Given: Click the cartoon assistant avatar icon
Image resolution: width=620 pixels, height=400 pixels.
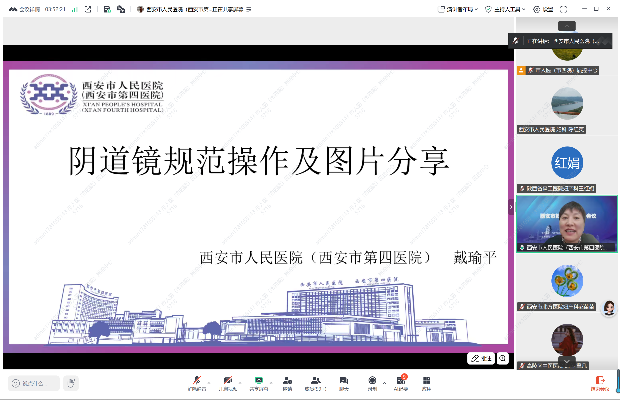Looking at the screenshot, I should click(x=609, y=308).
